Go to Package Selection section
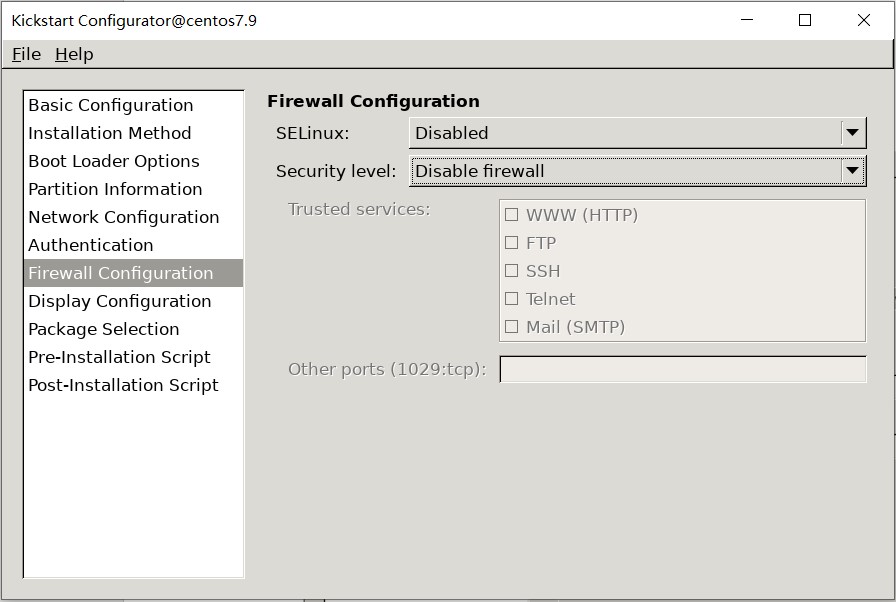Screen dimensions: 896x602 tap(104, 329)
